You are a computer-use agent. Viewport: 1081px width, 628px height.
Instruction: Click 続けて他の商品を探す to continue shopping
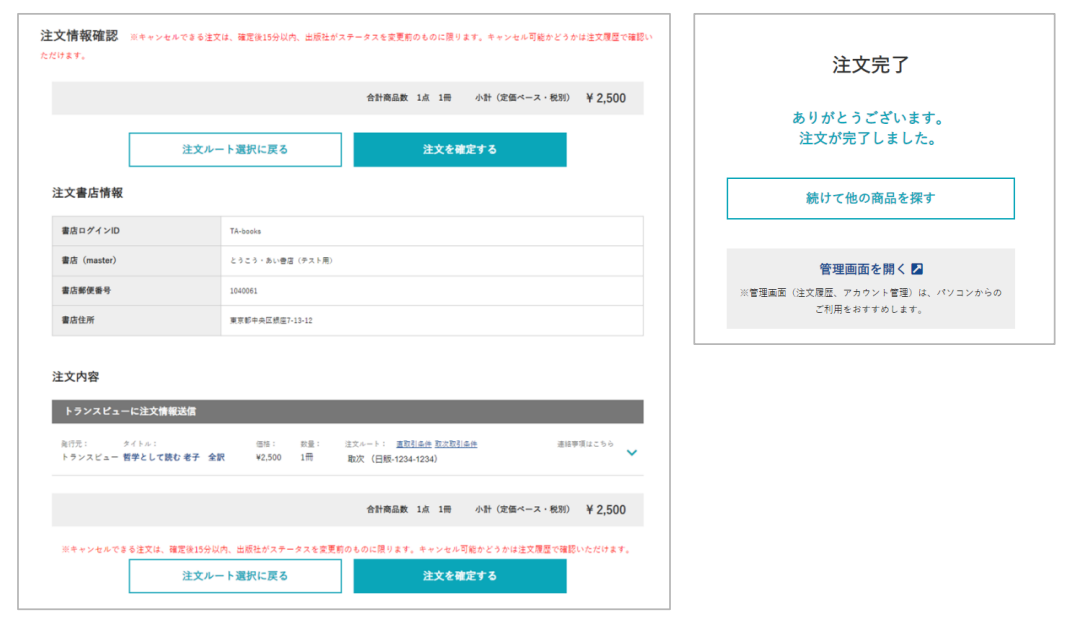click(871, 198)
